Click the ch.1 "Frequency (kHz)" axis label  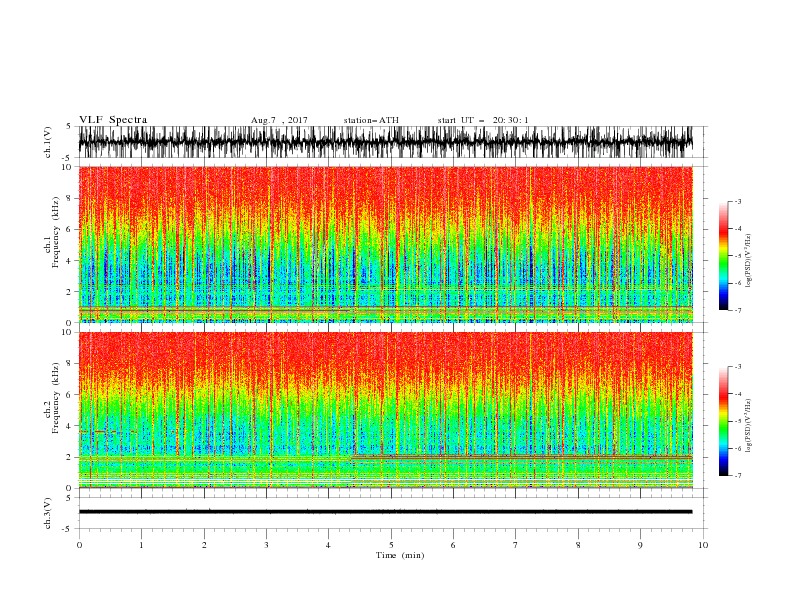[x=56, y=232]
